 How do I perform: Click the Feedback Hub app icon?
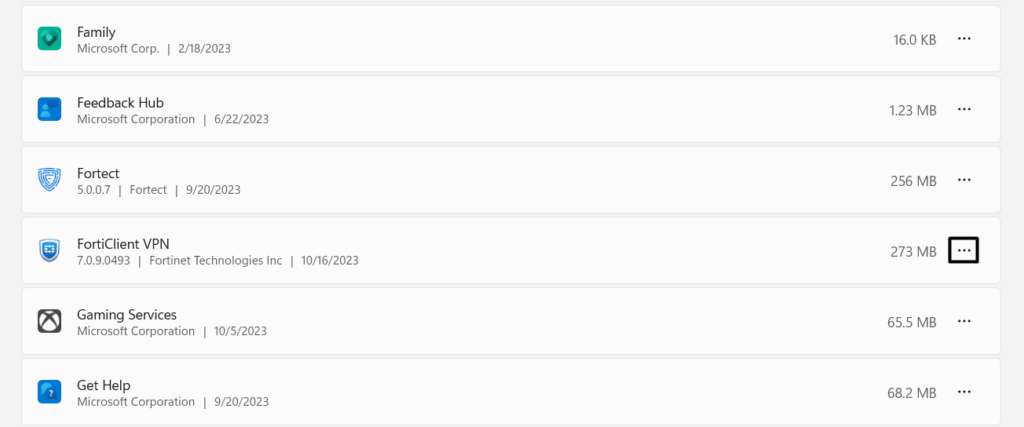point(50,109)
